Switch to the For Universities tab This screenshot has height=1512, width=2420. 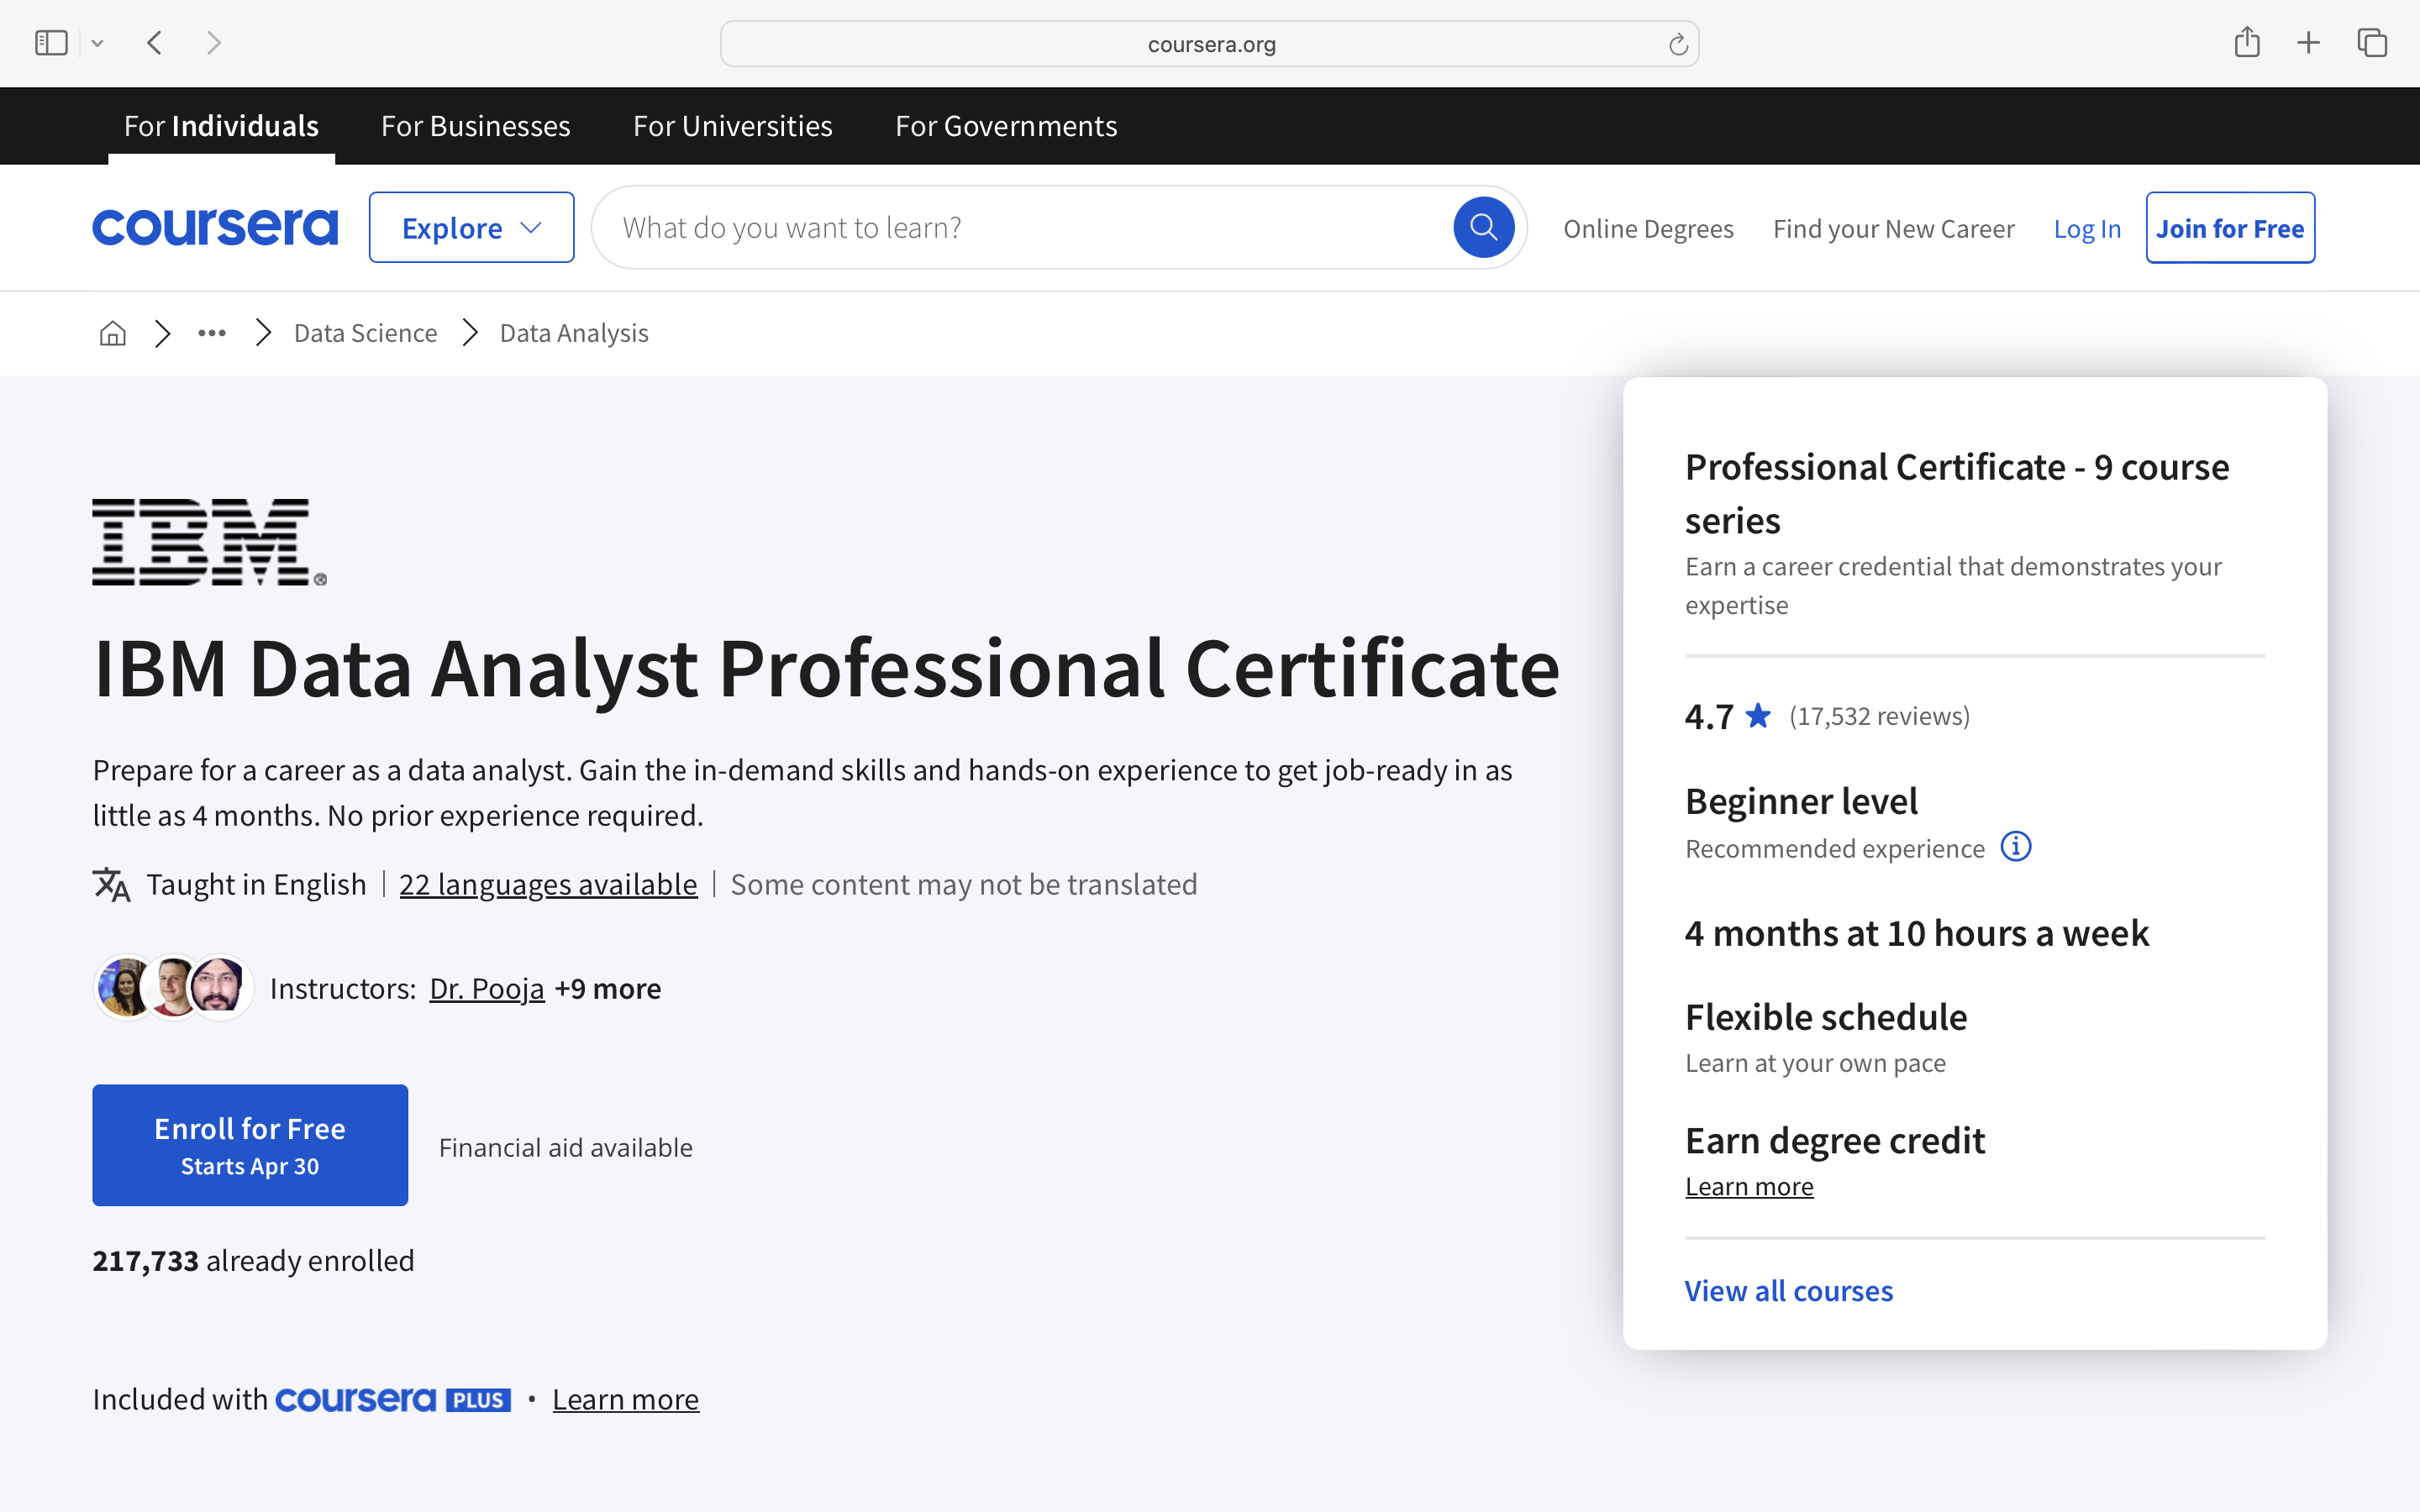tap(732, 126)
